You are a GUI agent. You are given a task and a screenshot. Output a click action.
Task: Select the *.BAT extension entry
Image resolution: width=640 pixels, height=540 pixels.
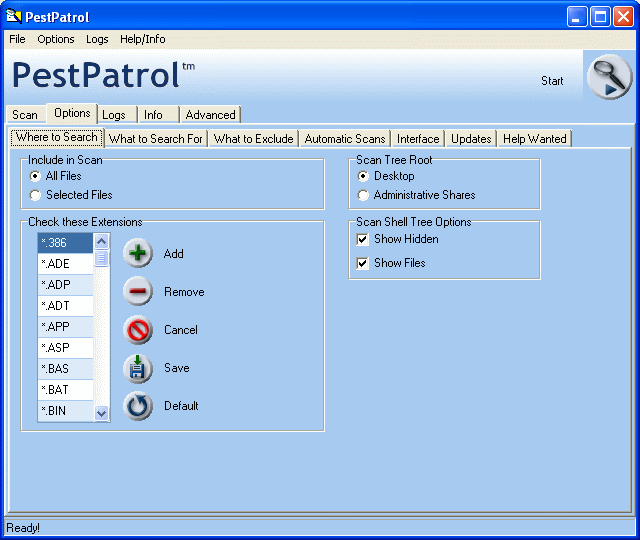tap(65, 390)
